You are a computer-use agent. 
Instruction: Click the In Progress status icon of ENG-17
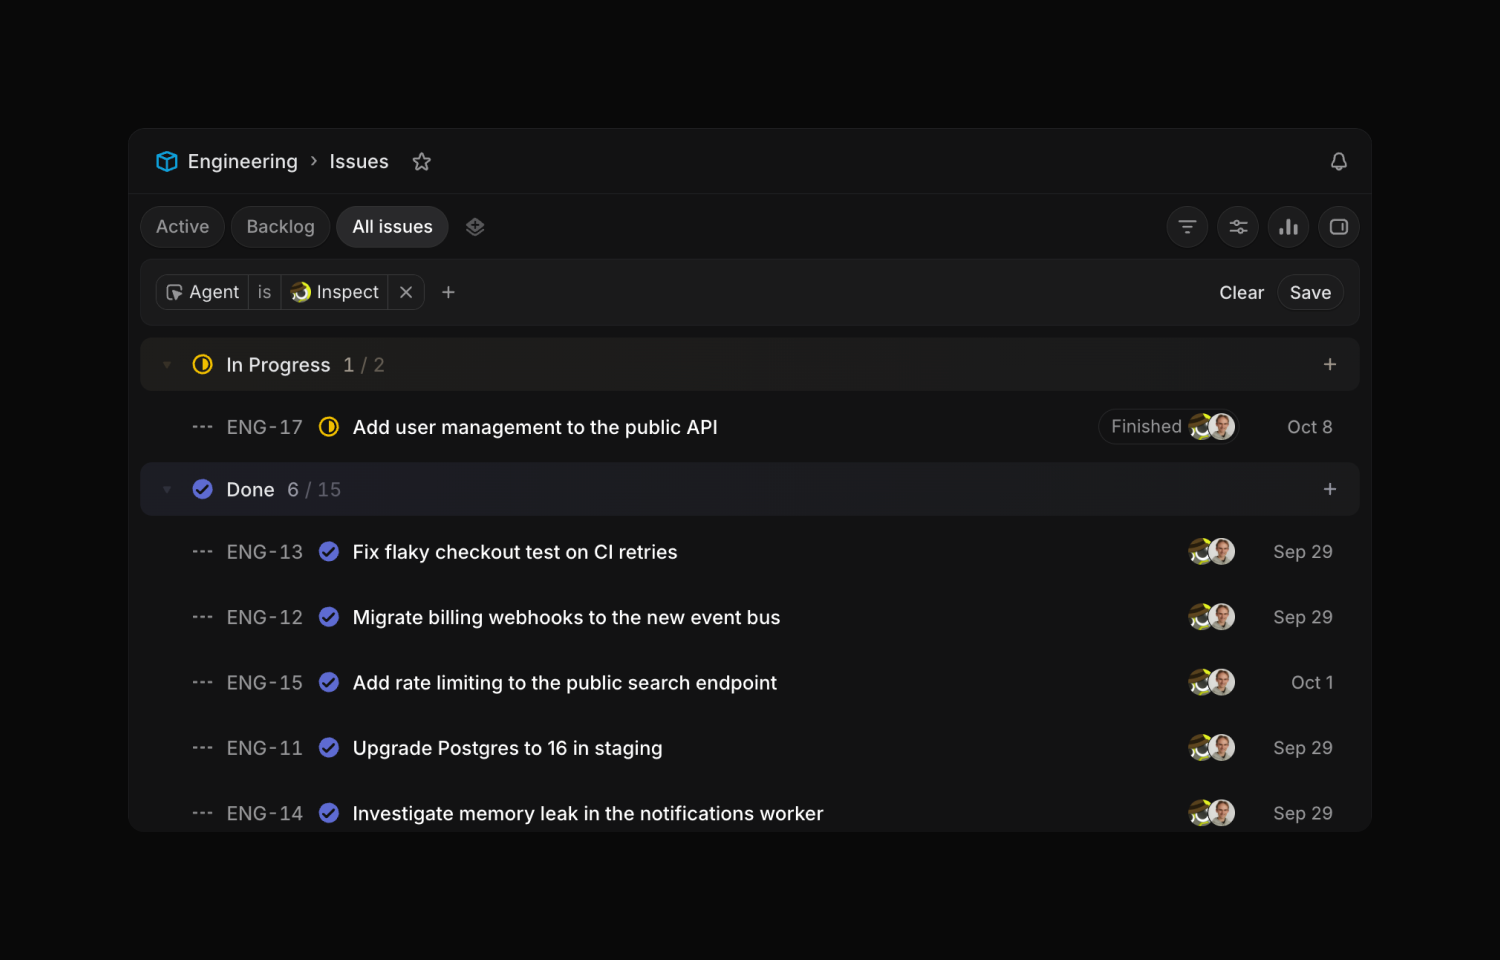tap(328, 427)
